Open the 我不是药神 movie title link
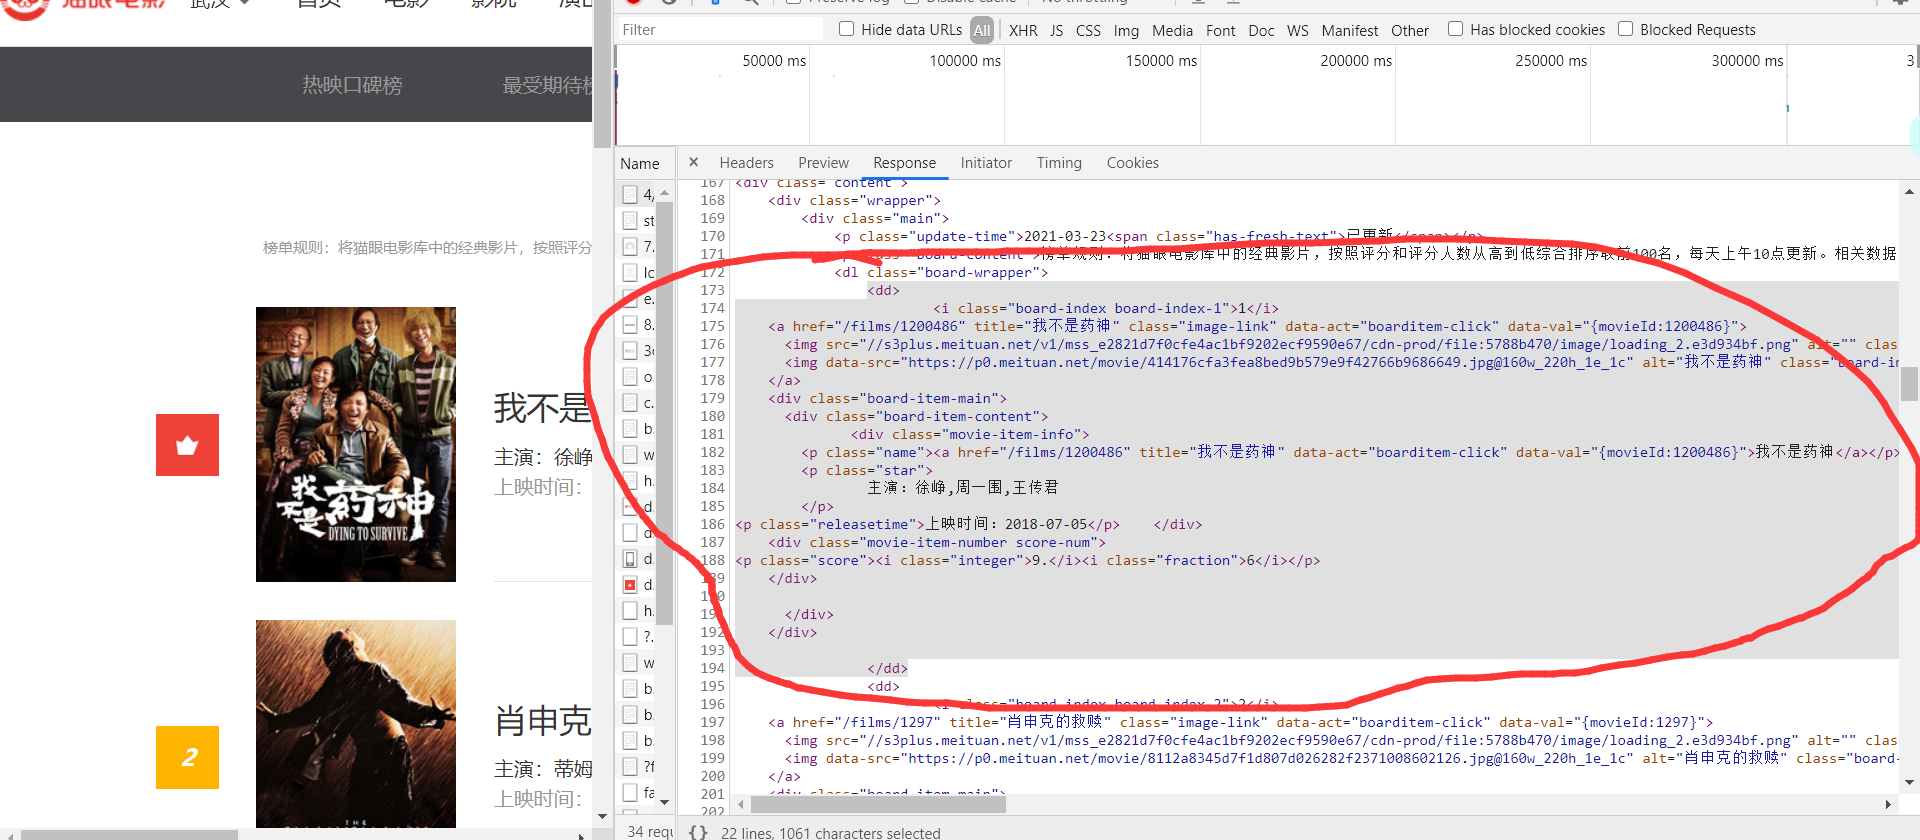The width and height of the screenshot is (1920, 840). pos(543,408)
